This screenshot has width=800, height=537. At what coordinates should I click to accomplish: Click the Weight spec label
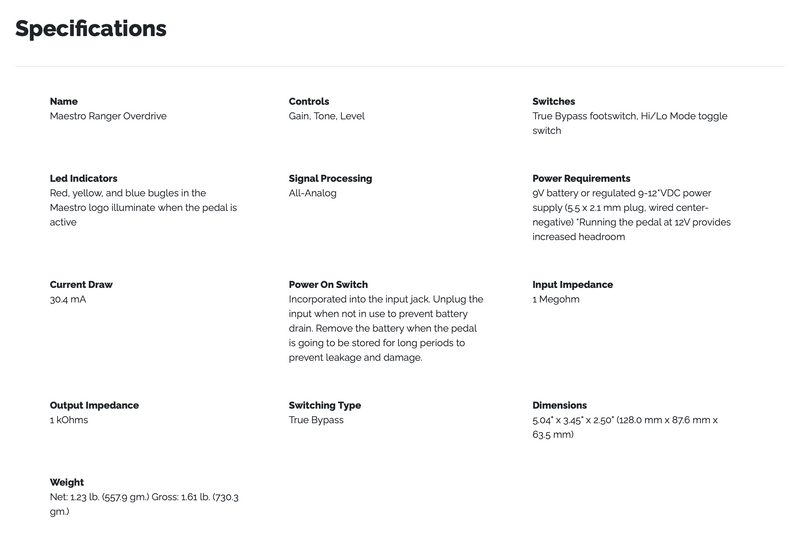tap(67, 482)
